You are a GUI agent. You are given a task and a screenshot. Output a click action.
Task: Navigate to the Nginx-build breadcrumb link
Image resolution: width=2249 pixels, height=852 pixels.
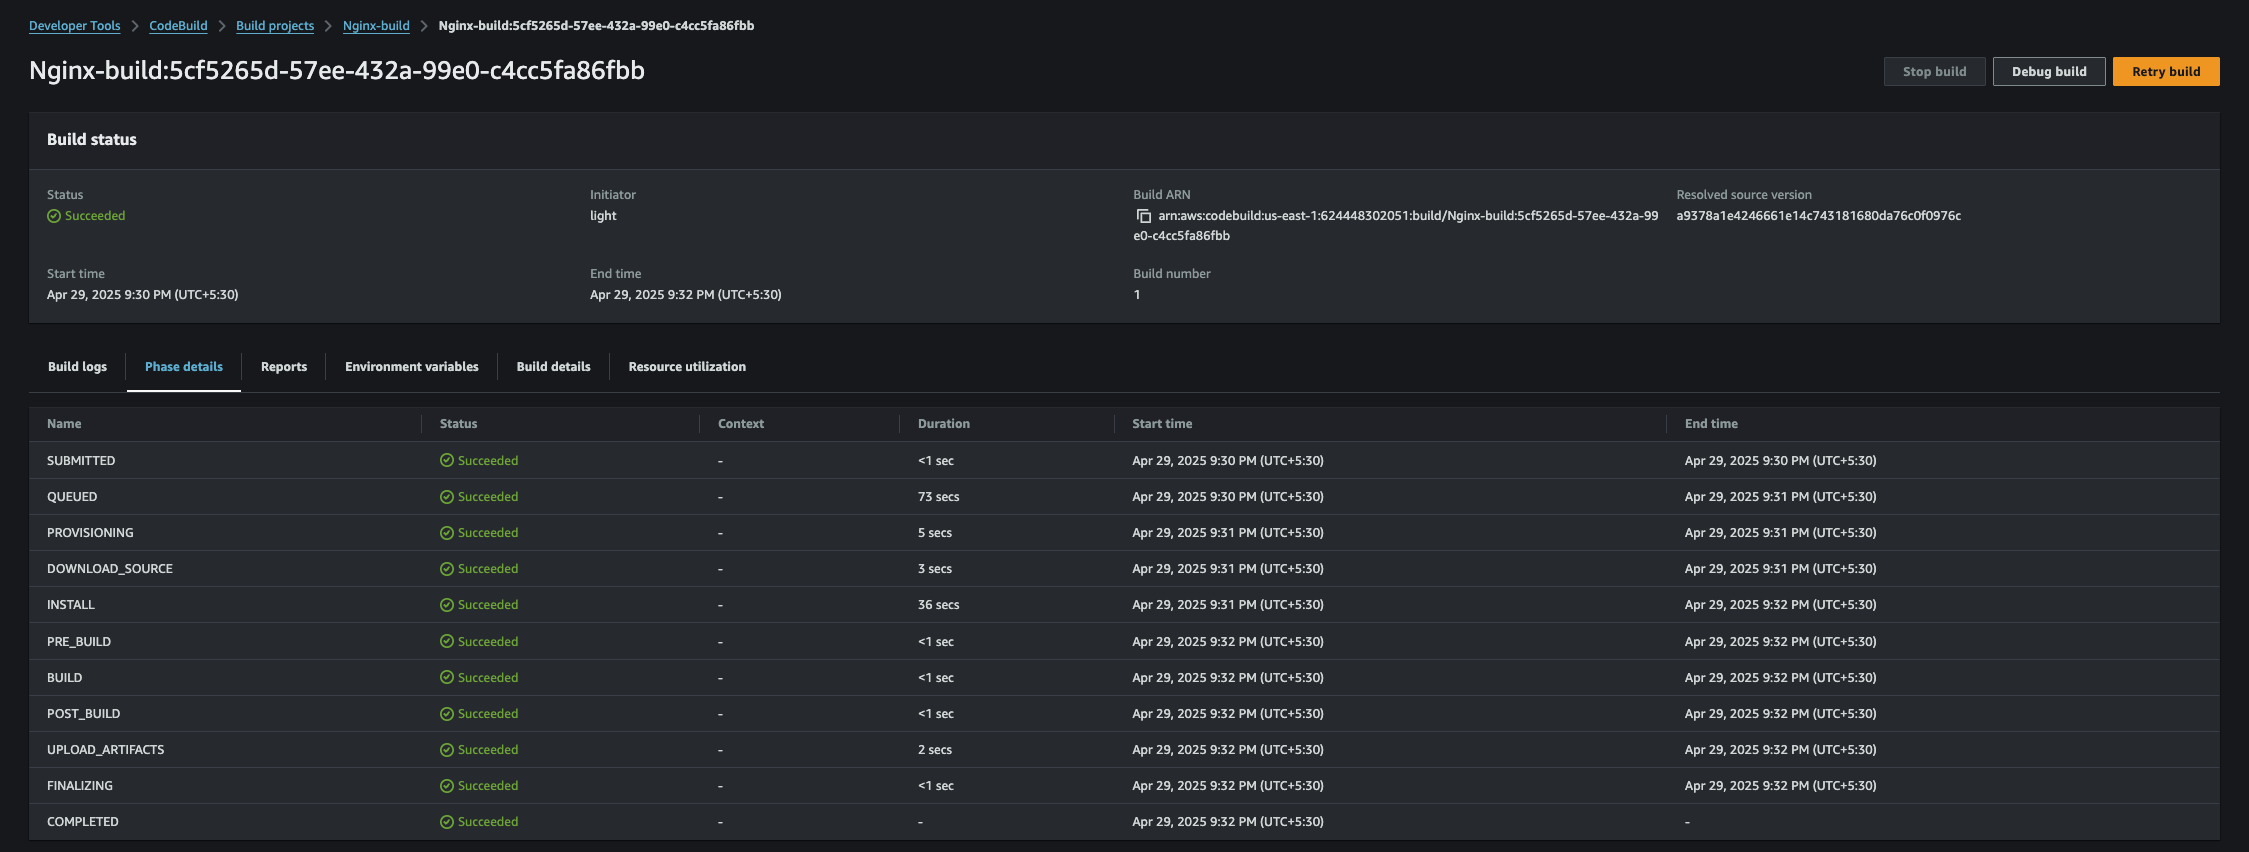[x=376, y=26]
